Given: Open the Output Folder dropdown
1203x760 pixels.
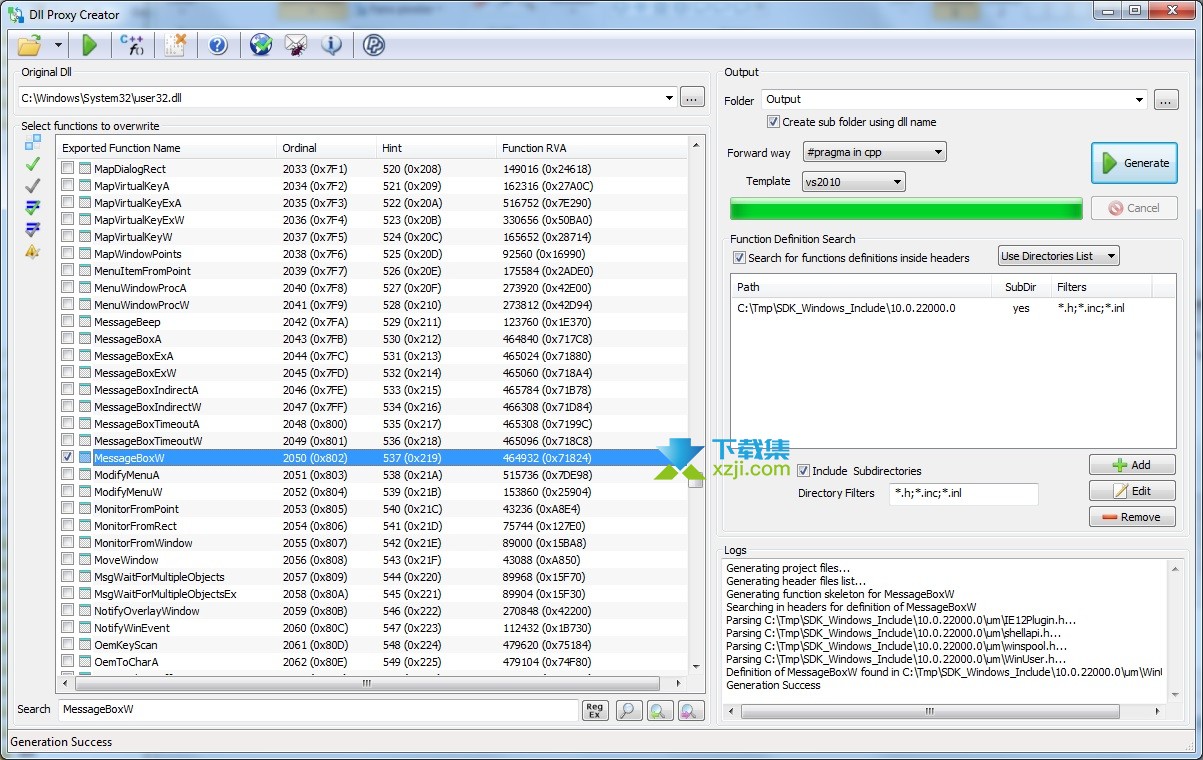Looking at the screenshot, I should (x=1139, y=99).
